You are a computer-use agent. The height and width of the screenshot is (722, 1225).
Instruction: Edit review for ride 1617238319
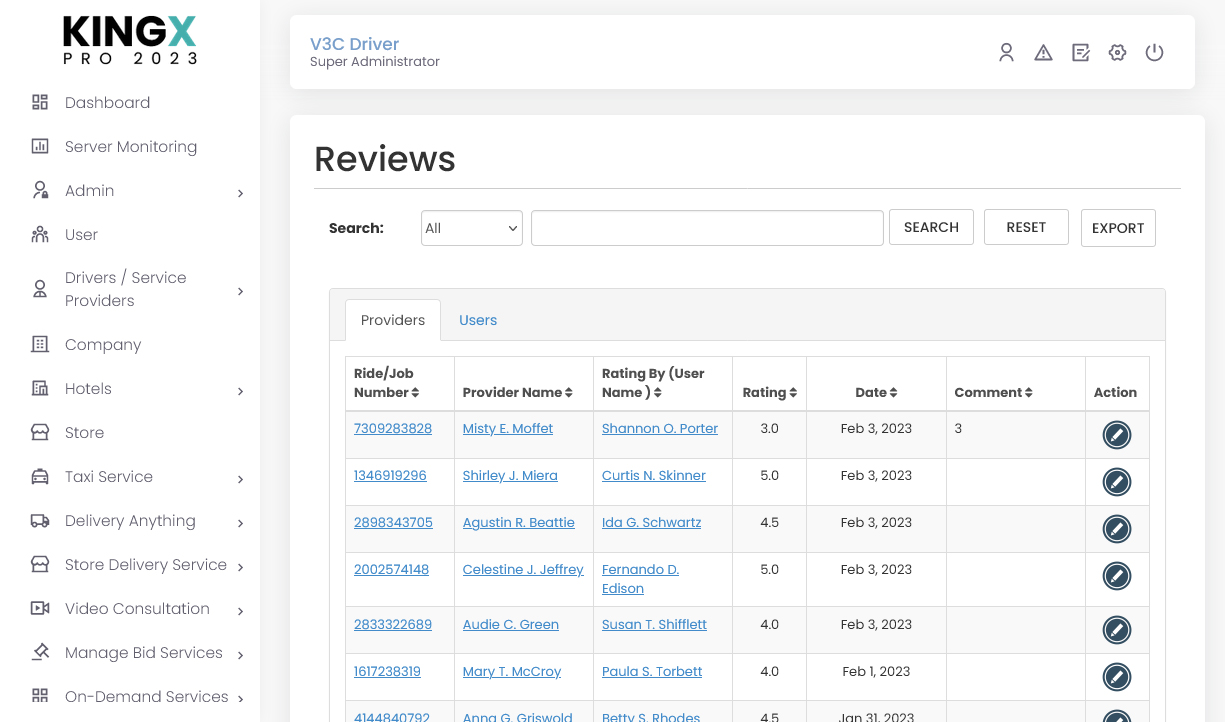click(1117, 677)
